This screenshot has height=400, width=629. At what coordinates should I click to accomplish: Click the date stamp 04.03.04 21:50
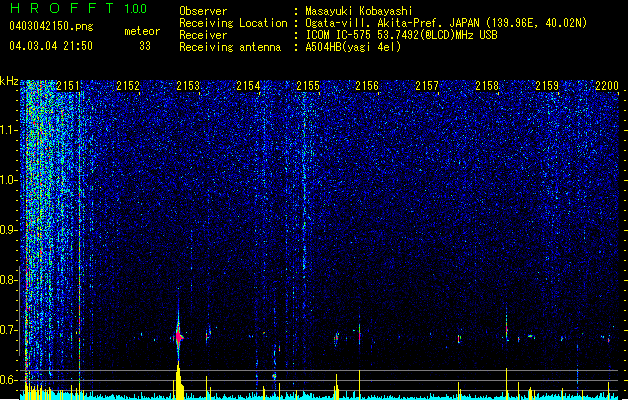tap(51, 46)
